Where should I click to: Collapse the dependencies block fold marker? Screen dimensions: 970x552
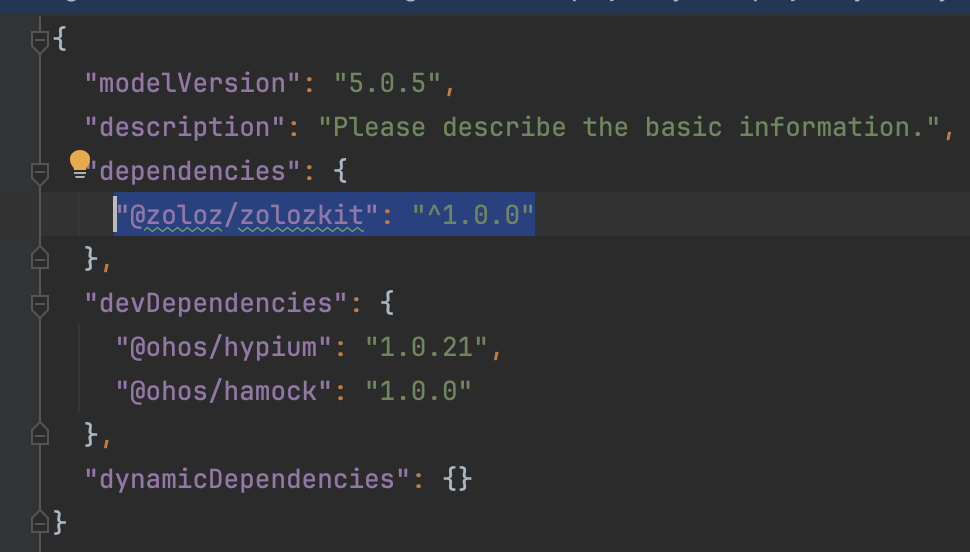click(x=40, y=173)
